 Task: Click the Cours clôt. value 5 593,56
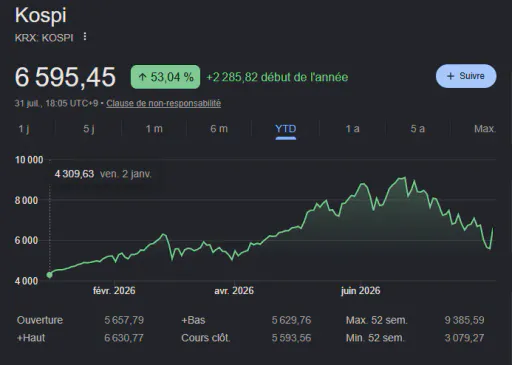point(291,338)
